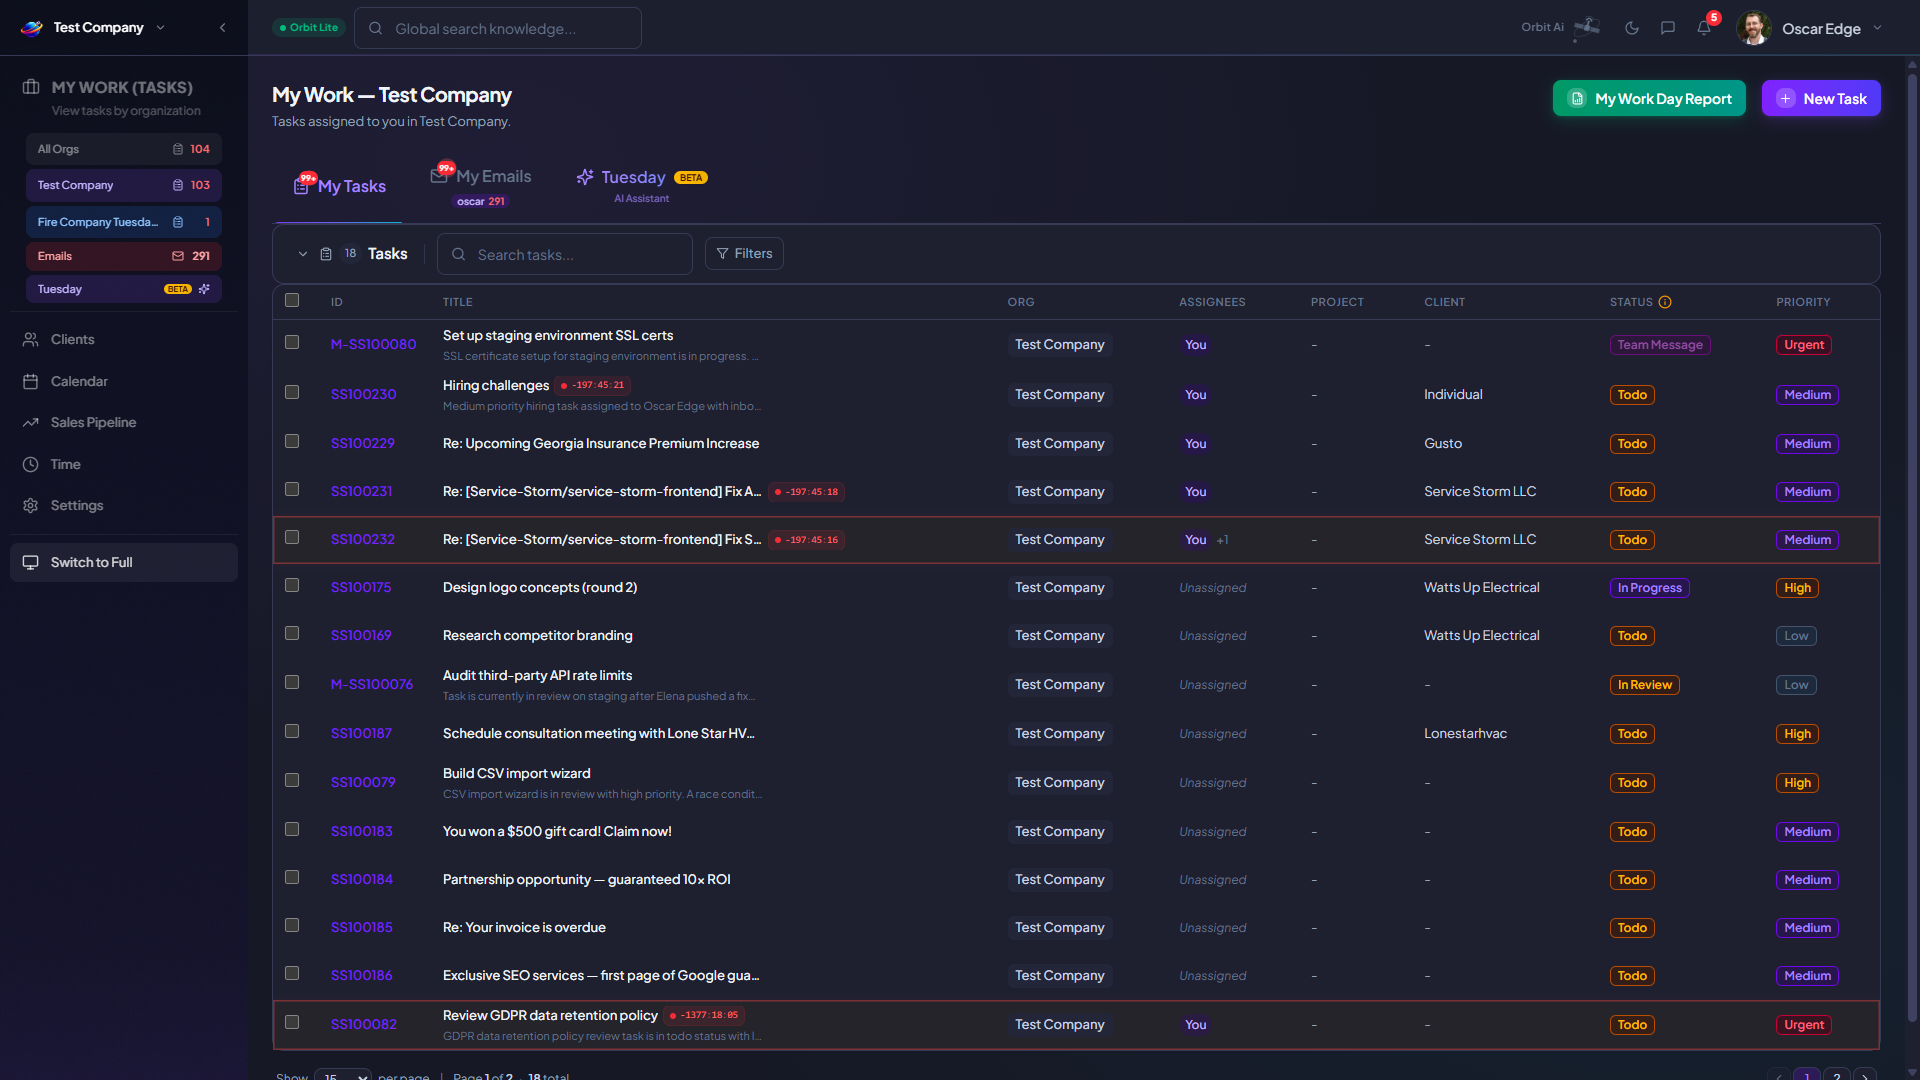Collapse the 18 Tasks section chevron
The image size is (1920, 1080).
[x=303, y=254]
